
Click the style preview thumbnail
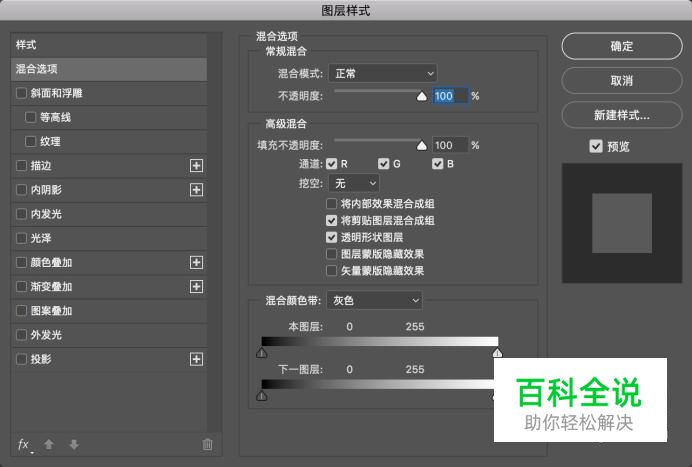tap(622, 223)
